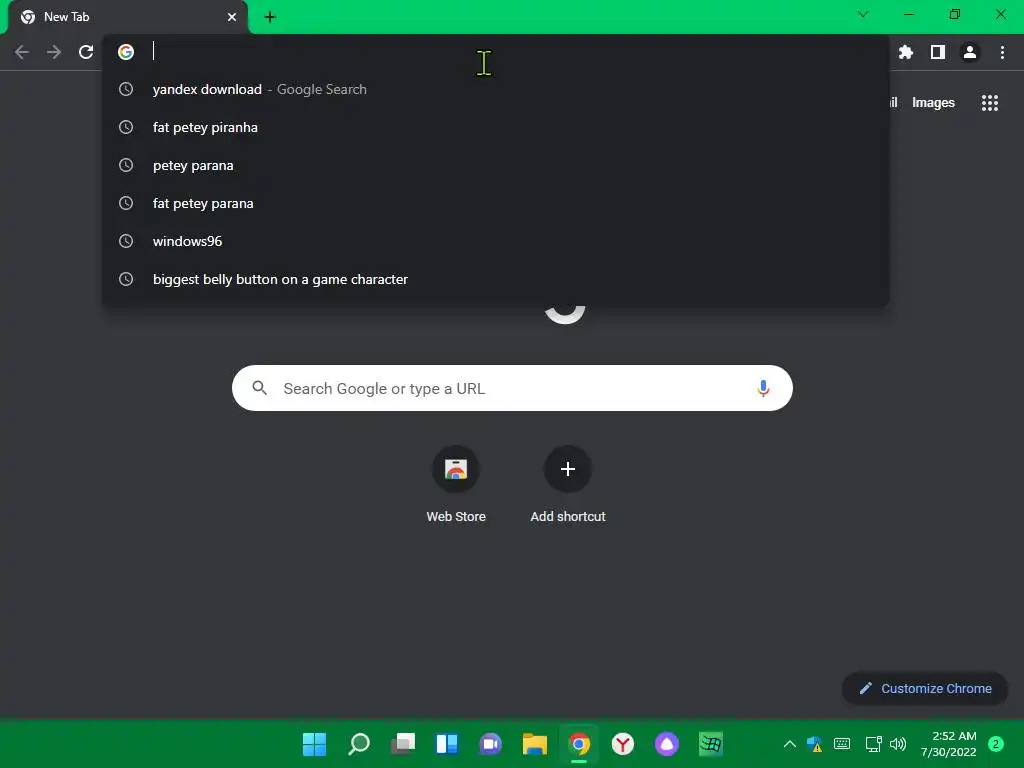Open Chrome three-dot menu
The image size is (1024, 768).
coord(1002,52)
